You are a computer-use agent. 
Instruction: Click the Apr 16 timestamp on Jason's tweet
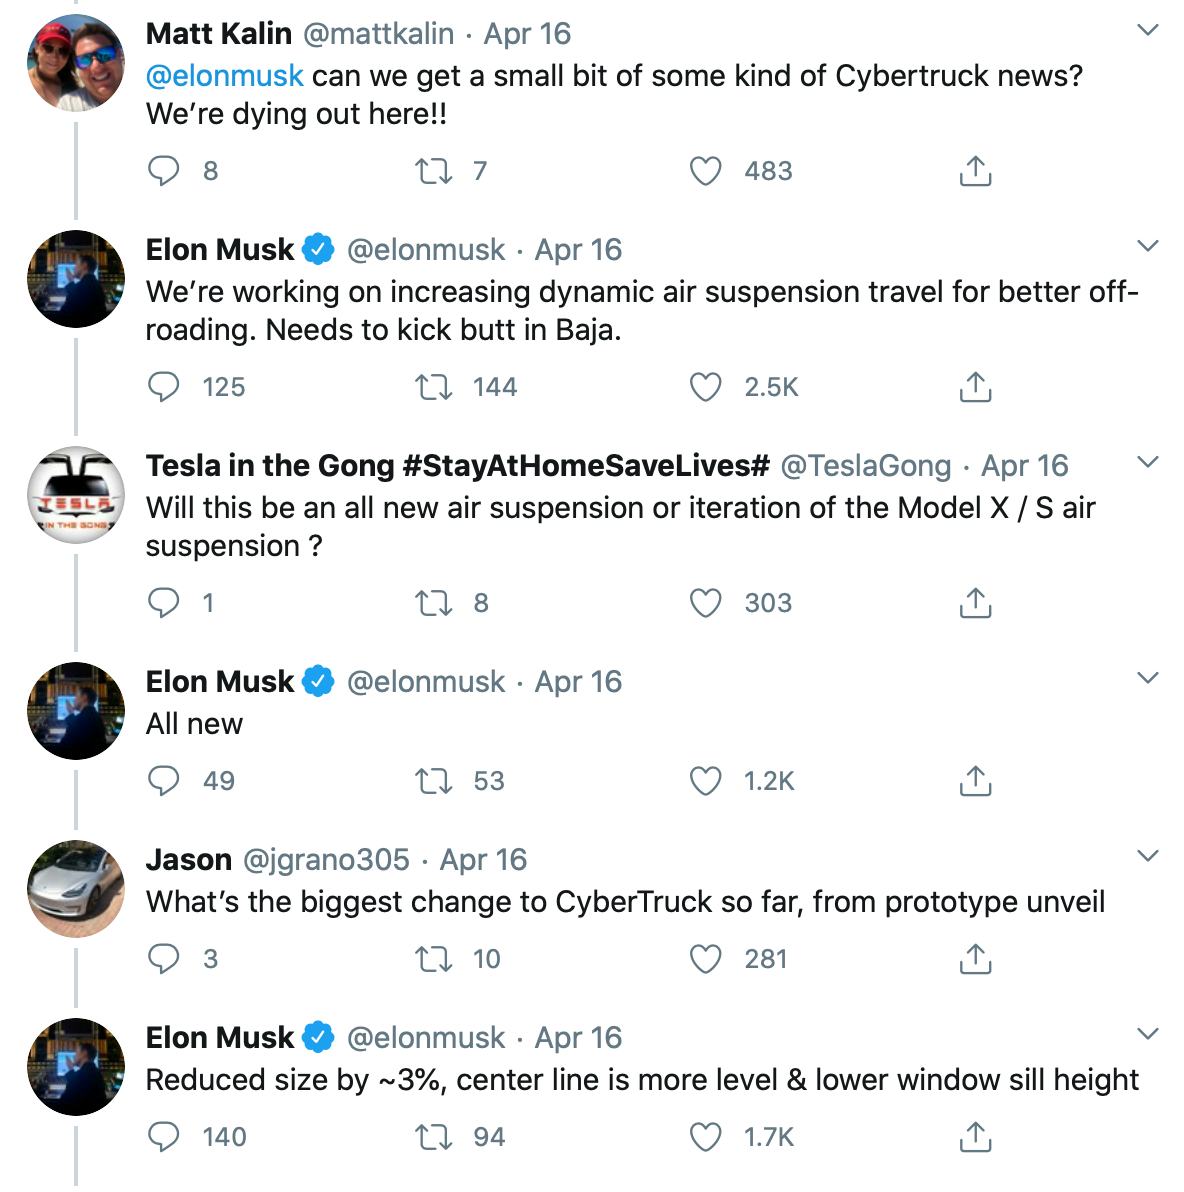483,860
